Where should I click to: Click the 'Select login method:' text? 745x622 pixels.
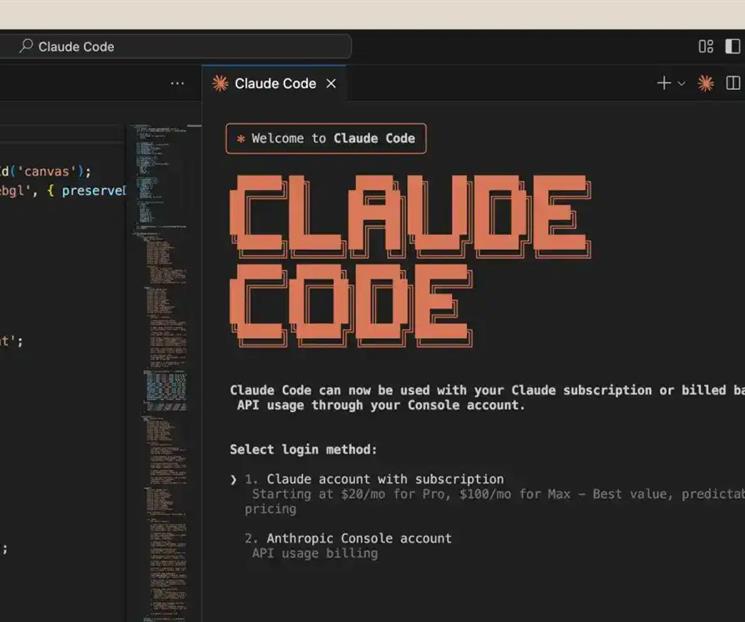pos(303,450)
